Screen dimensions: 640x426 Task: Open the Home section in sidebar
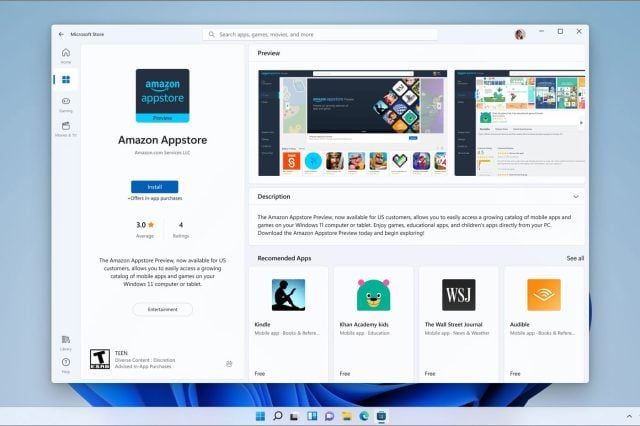(x=66, y=55)
